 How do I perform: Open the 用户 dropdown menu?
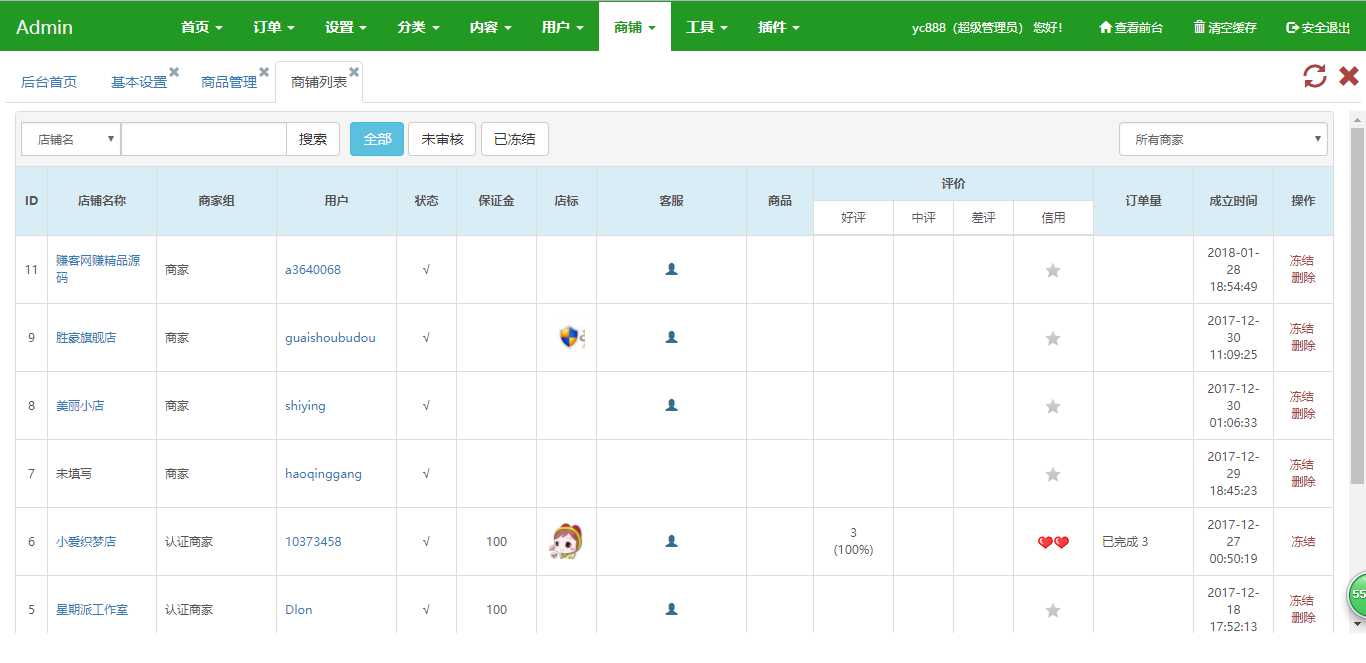click(563, 27)
